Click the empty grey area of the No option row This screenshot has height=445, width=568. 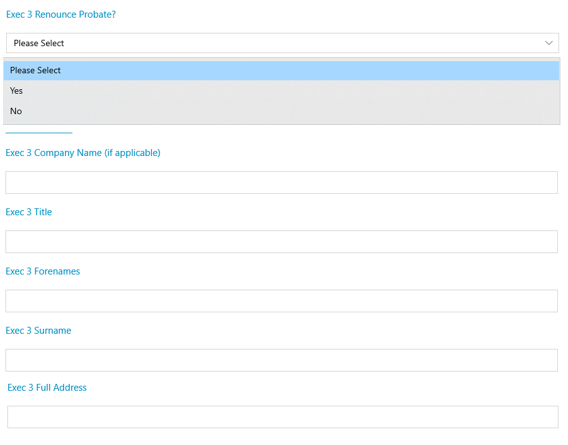click(x=290, y=111)
